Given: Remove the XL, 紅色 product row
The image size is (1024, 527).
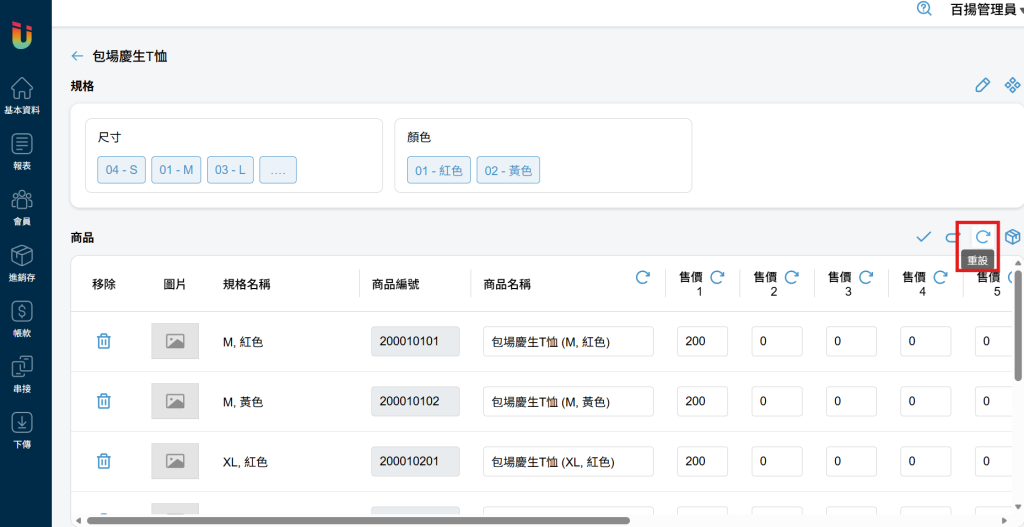Looking at the screenshot, I should tap(103, 461).
